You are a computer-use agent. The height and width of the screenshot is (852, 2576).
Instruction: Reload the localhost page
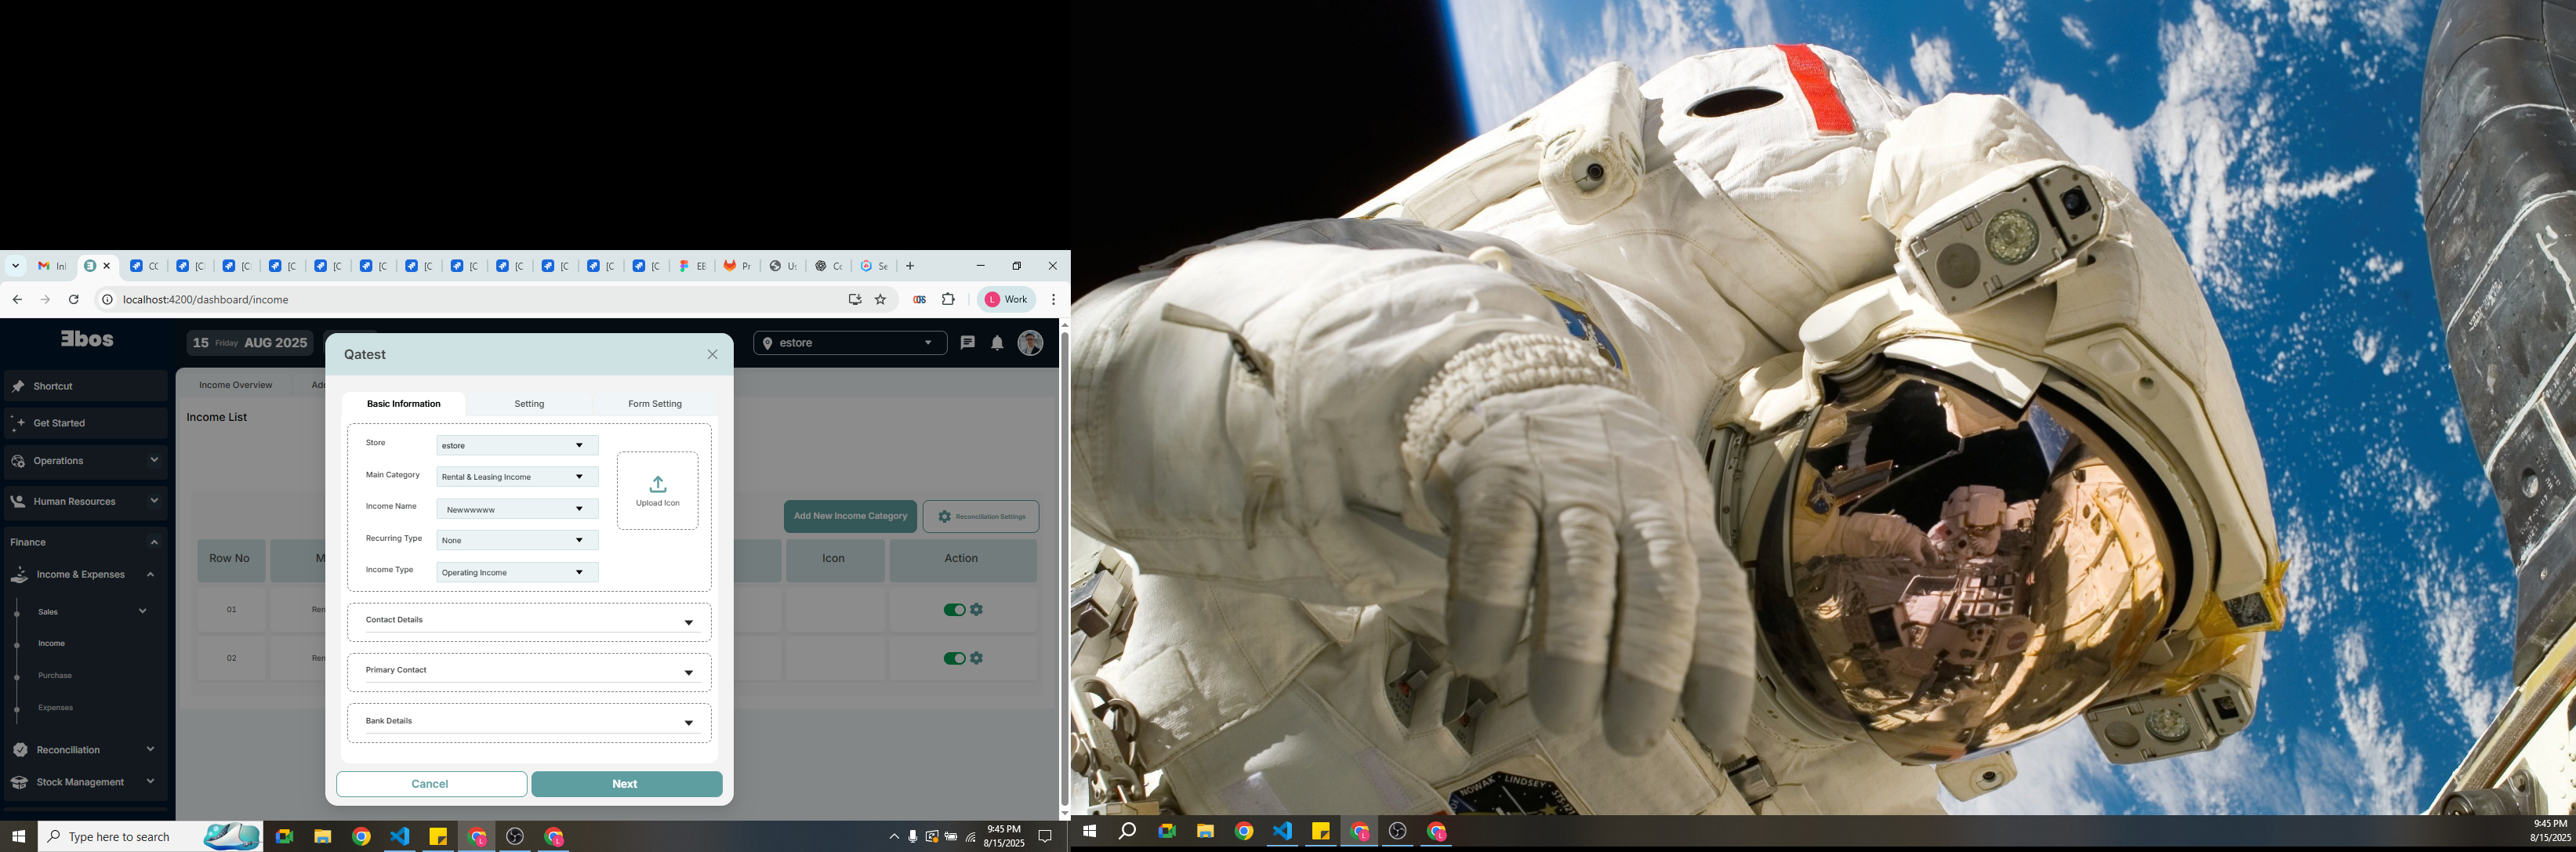point(73,299)
